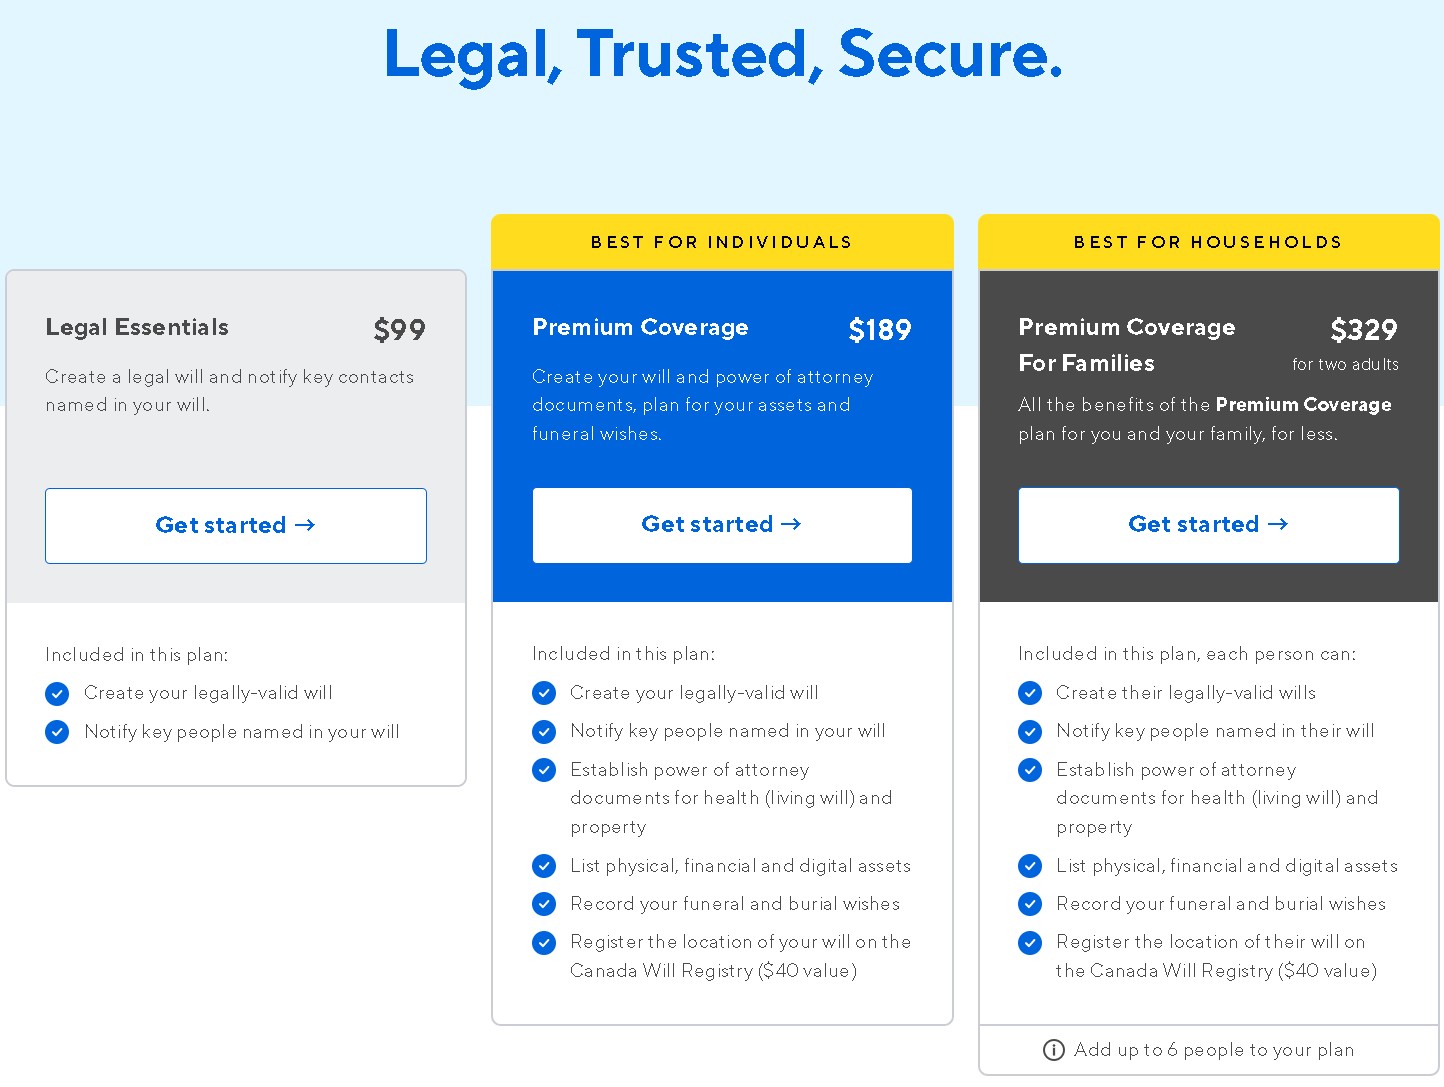Click info icon beside Add up to 6 people
This screenshot has height=1087, width=1444.
pyautogui.click(x=1053, y=1050)
